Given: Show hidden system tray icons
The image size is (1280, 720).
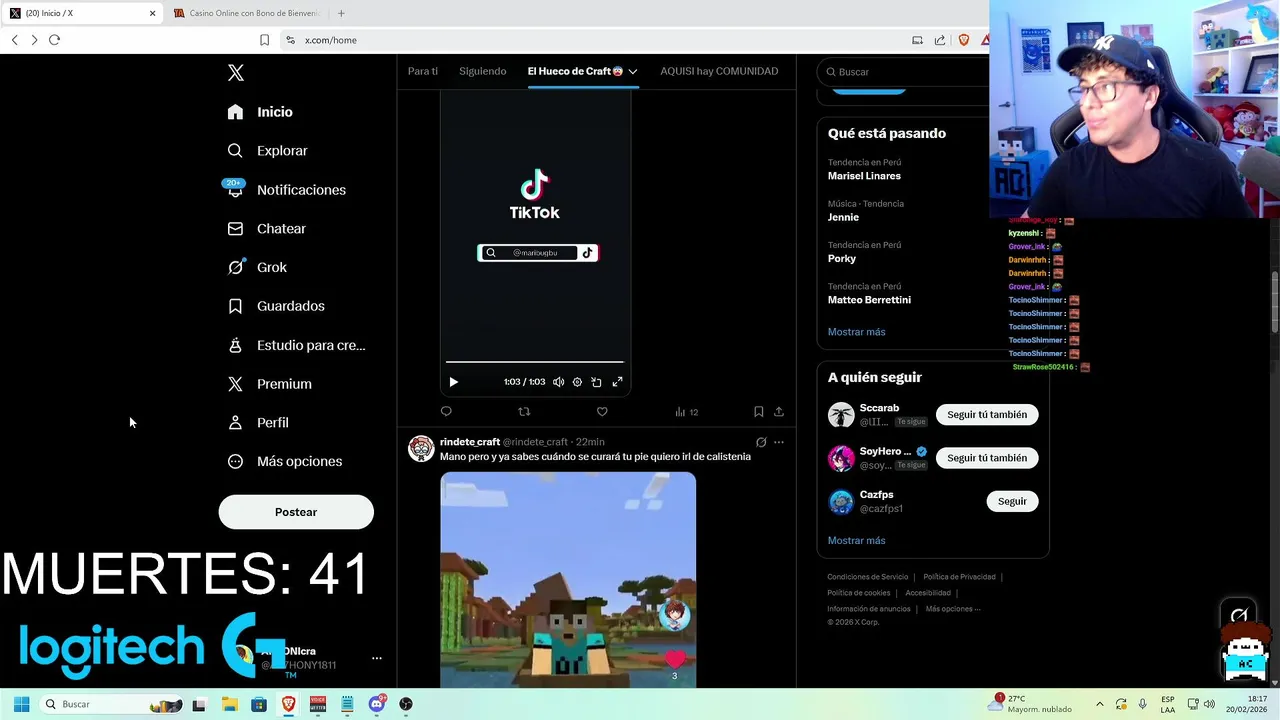Looking at the screenshot, I should 1099,704.
